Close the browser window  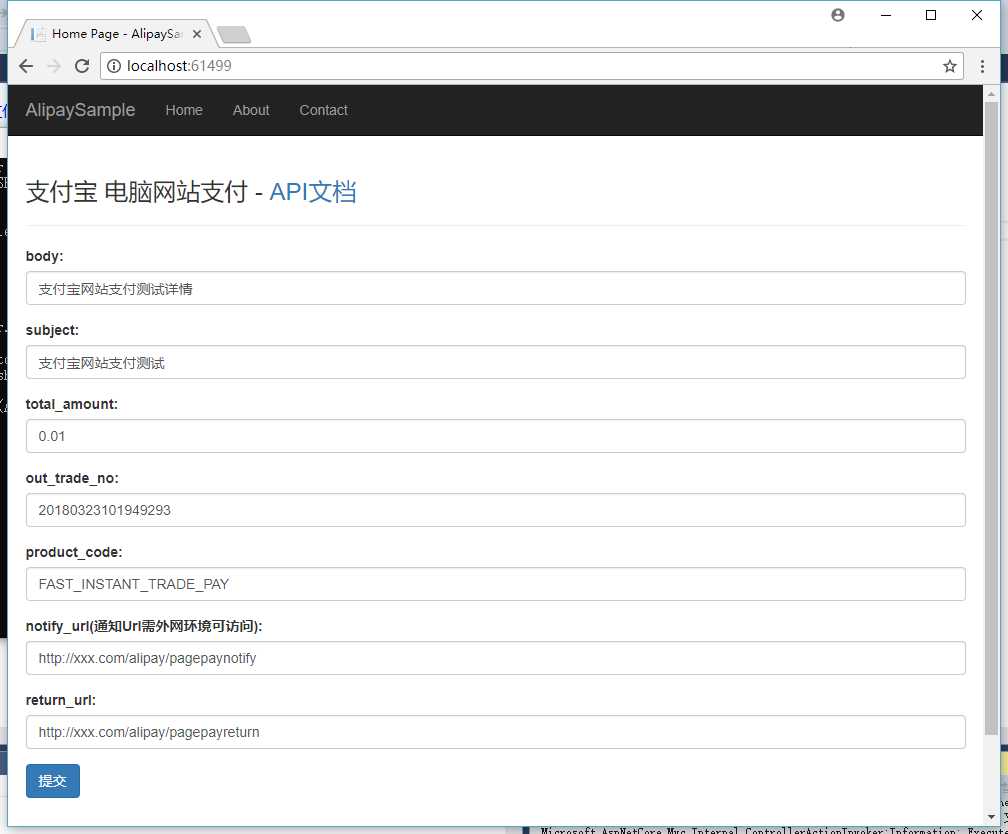pos(976,15)
